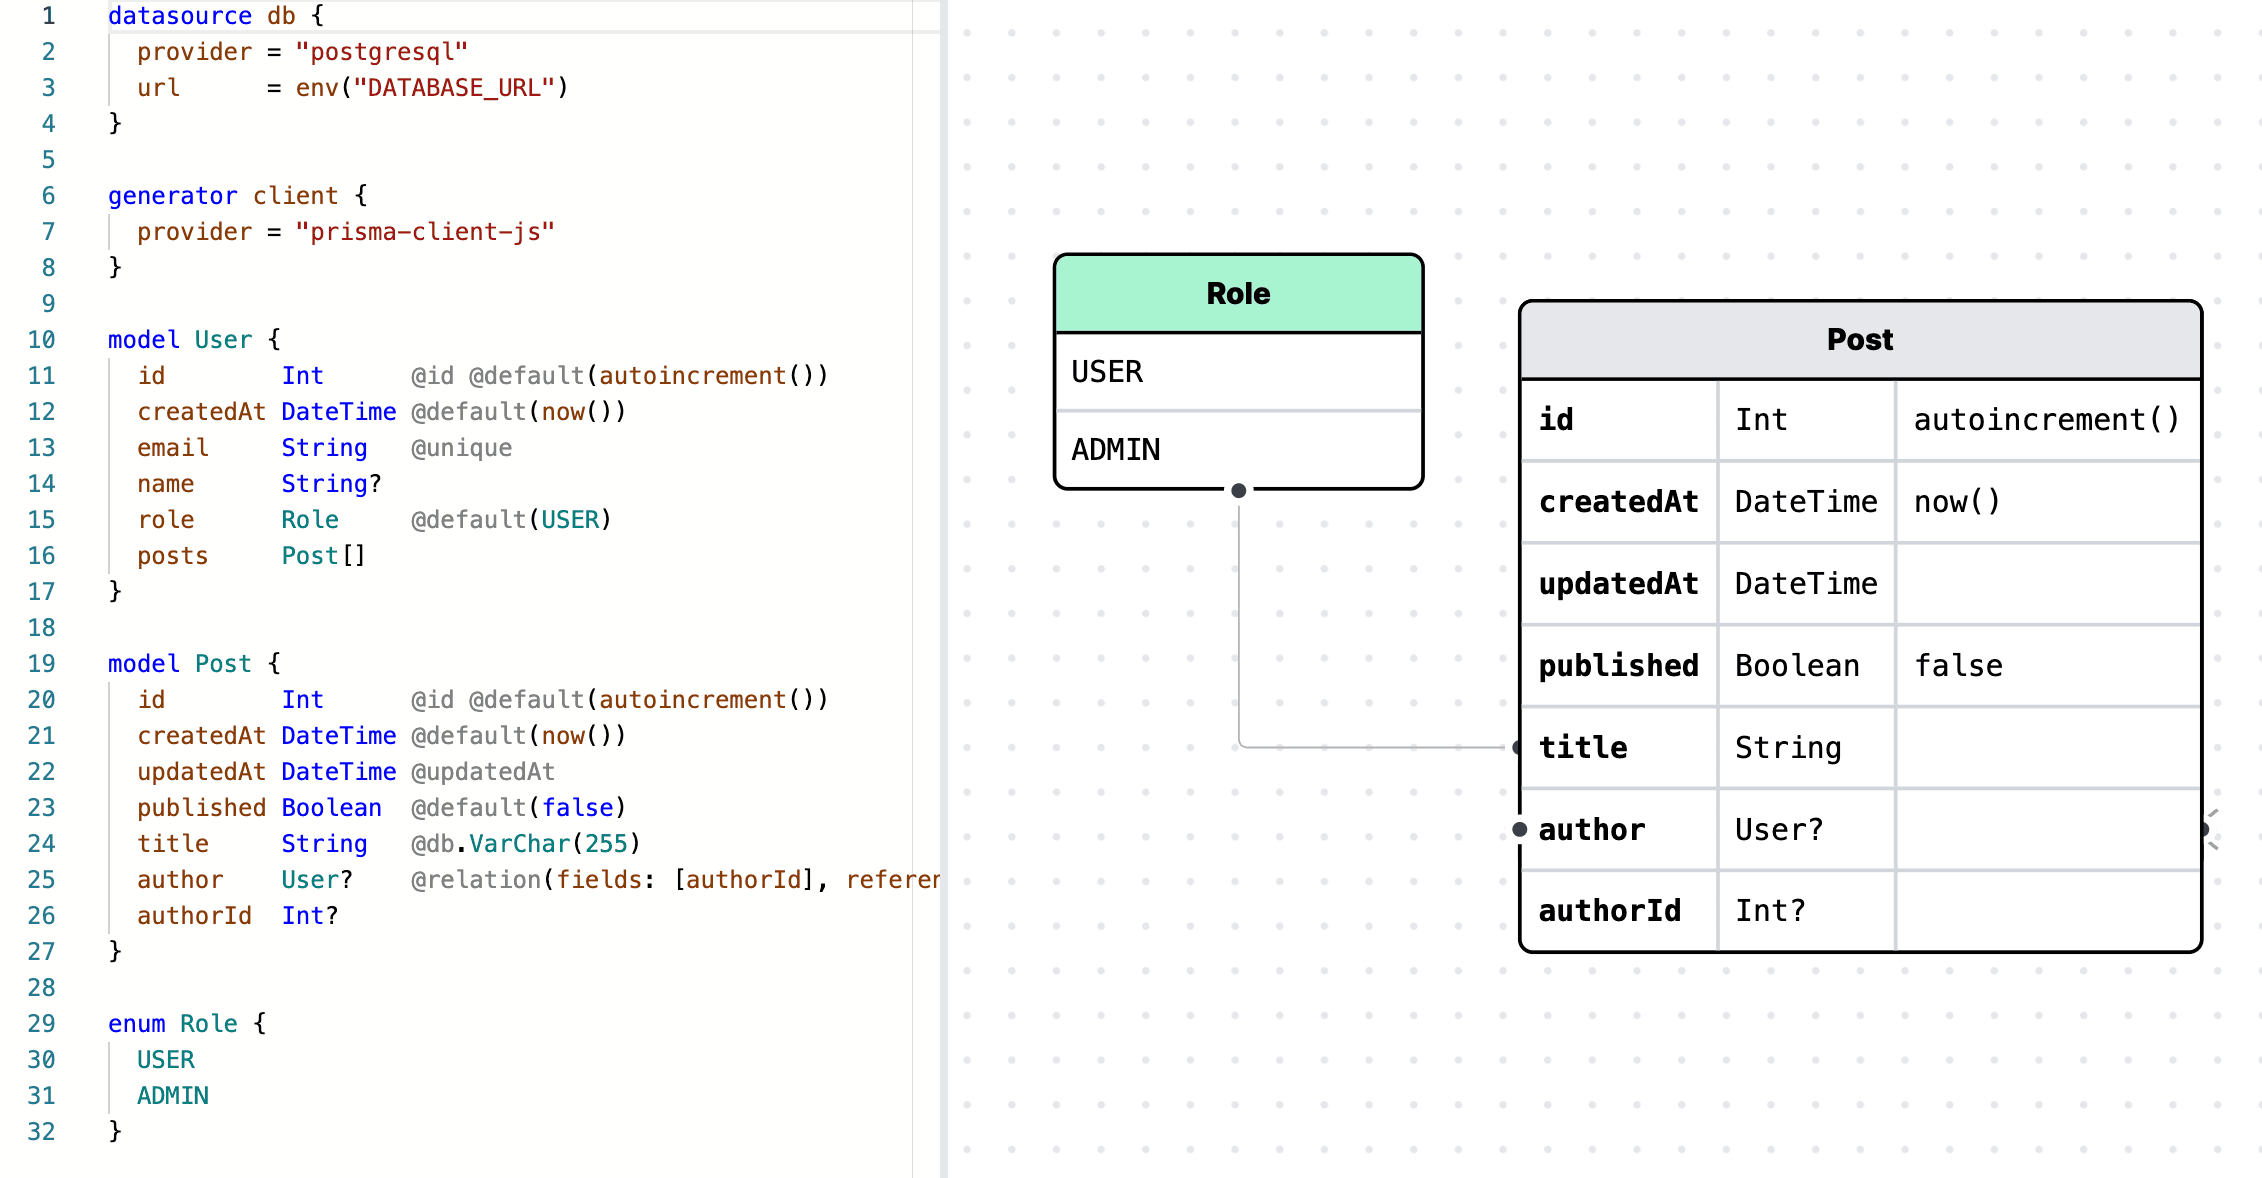Click the ADMIN value in Role node
Viewport: 2262px width, 1178px height.
[x=1116, y=450]
